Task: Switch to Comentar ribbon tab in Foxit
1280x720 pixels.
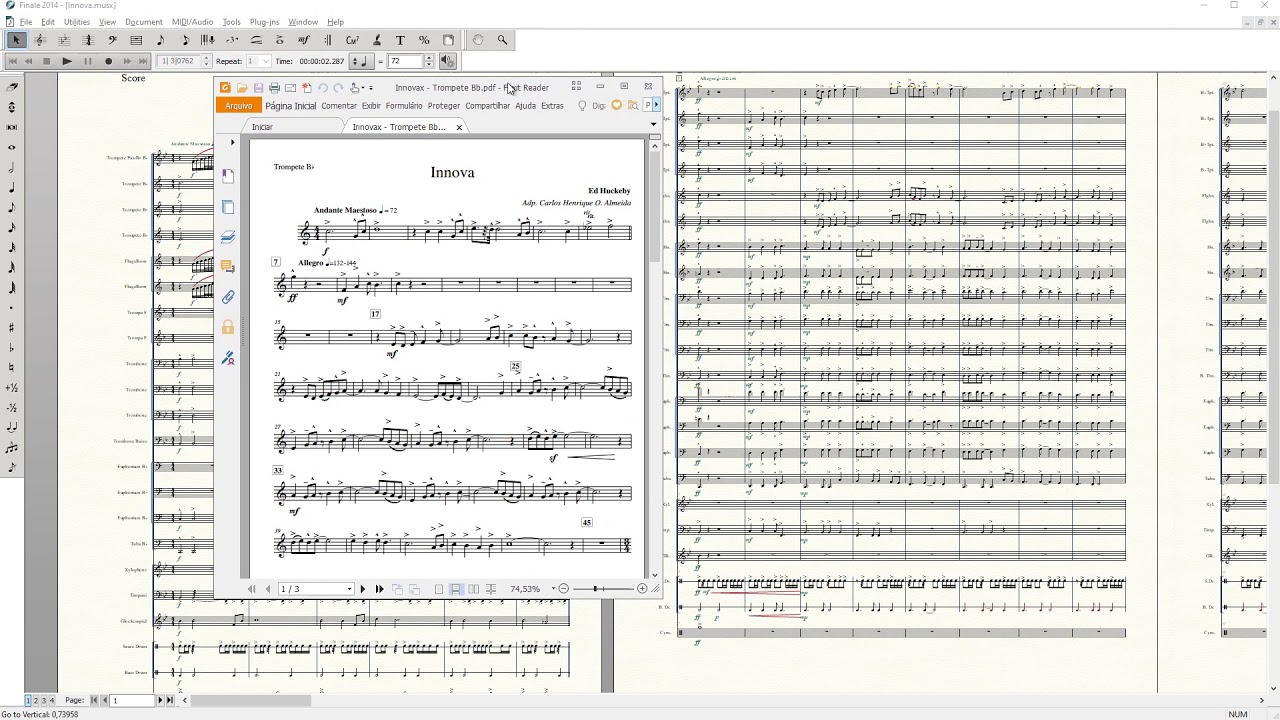Action: tap(339, 105)
